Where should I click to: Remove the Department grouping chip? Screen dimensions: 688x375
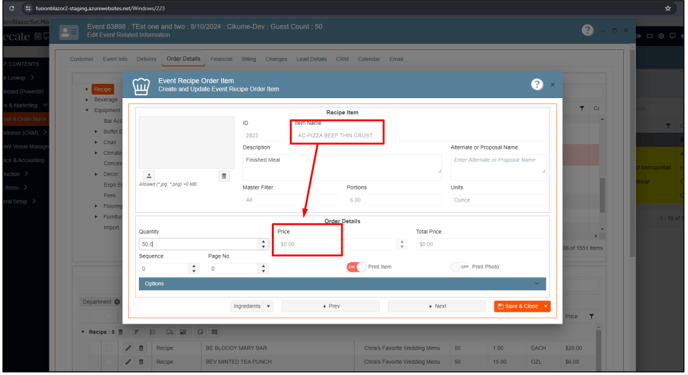pyautogui.click(x=117, y=302)
